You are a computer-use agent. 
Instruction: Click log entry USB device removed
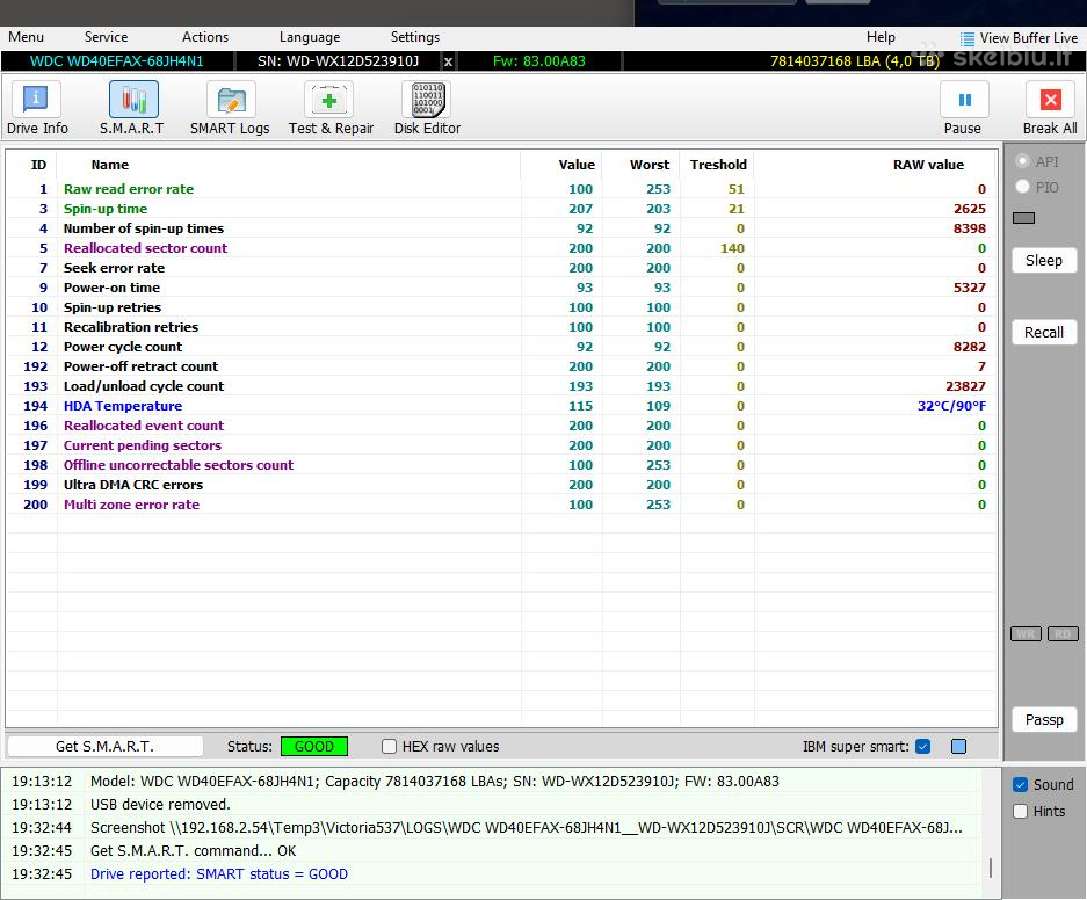point(160,804)
